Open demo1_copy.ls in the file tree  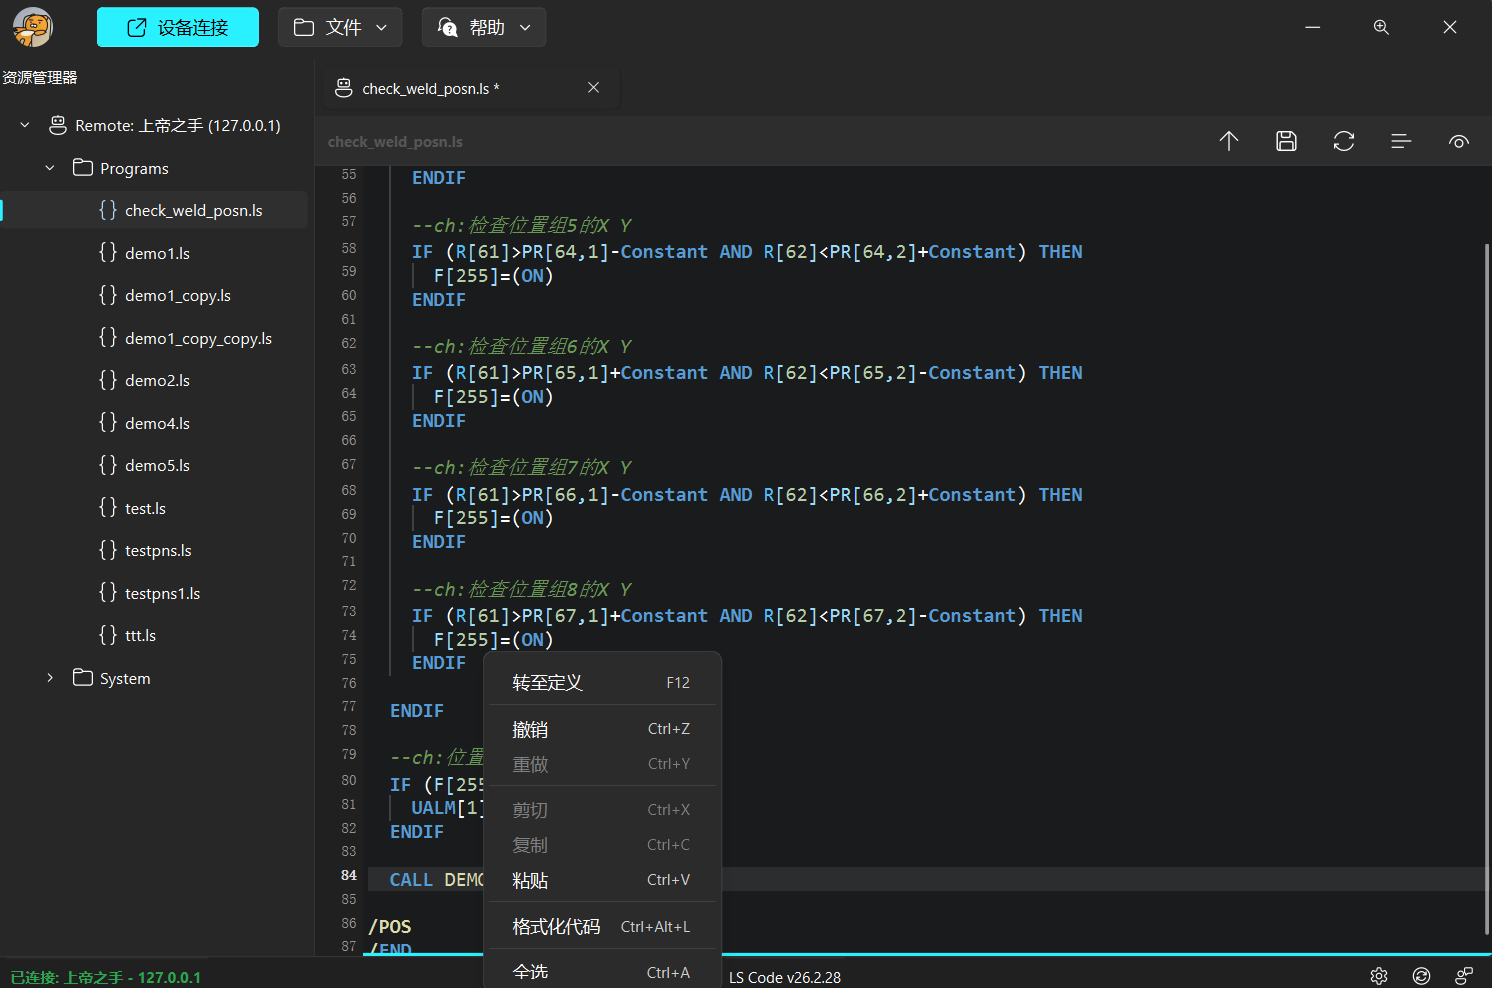[x=178, y=296]
